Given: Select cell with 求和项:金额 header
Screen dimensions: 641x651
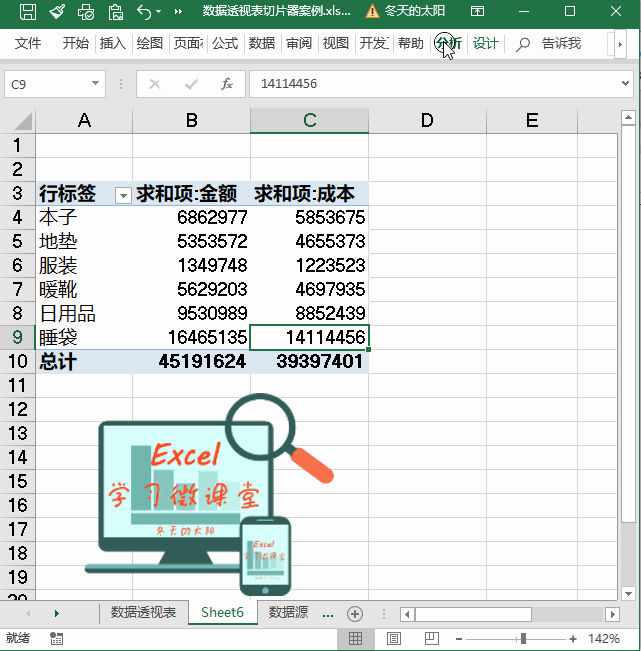Looking at the screenshot, I should click(191, 193).
